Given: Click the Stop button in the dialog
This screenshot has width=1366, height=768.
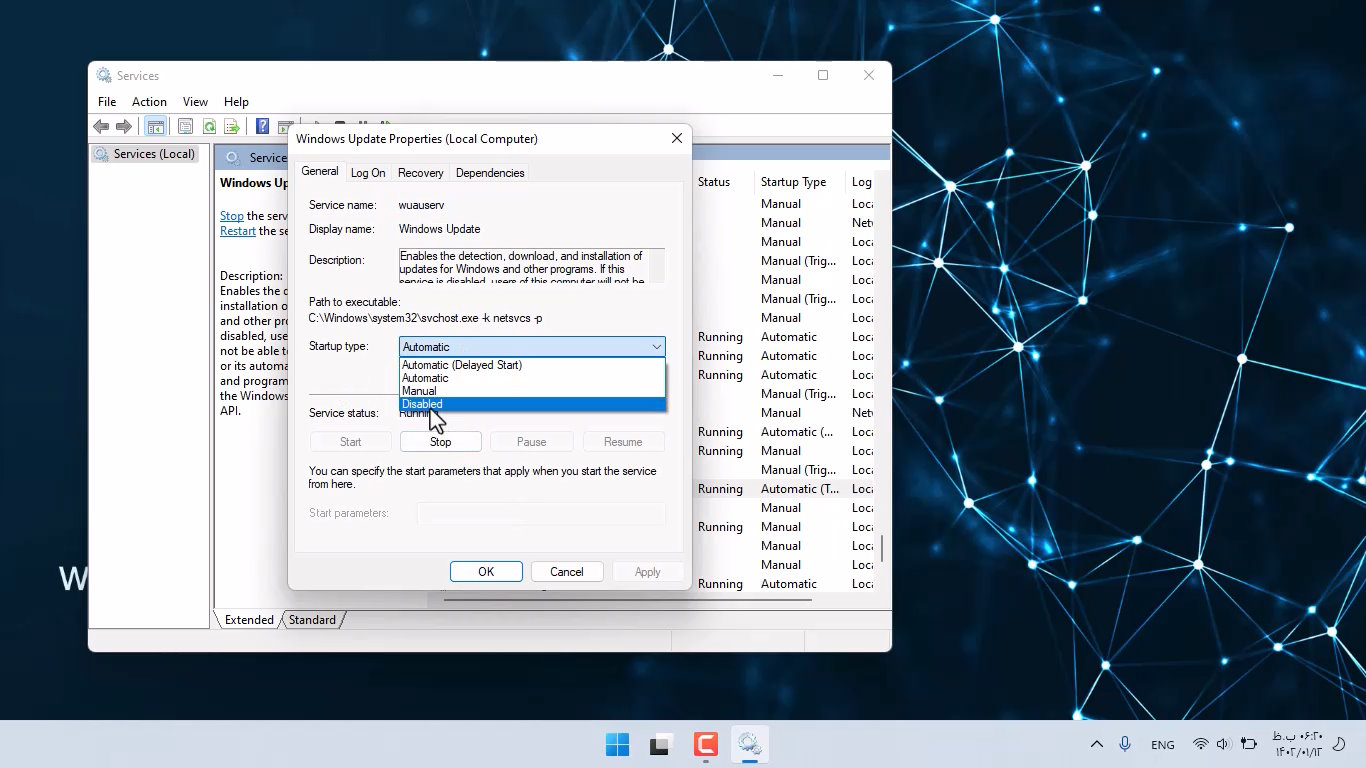Looking at the screenshot, I should pyautogui.click(x=441, y=442).
